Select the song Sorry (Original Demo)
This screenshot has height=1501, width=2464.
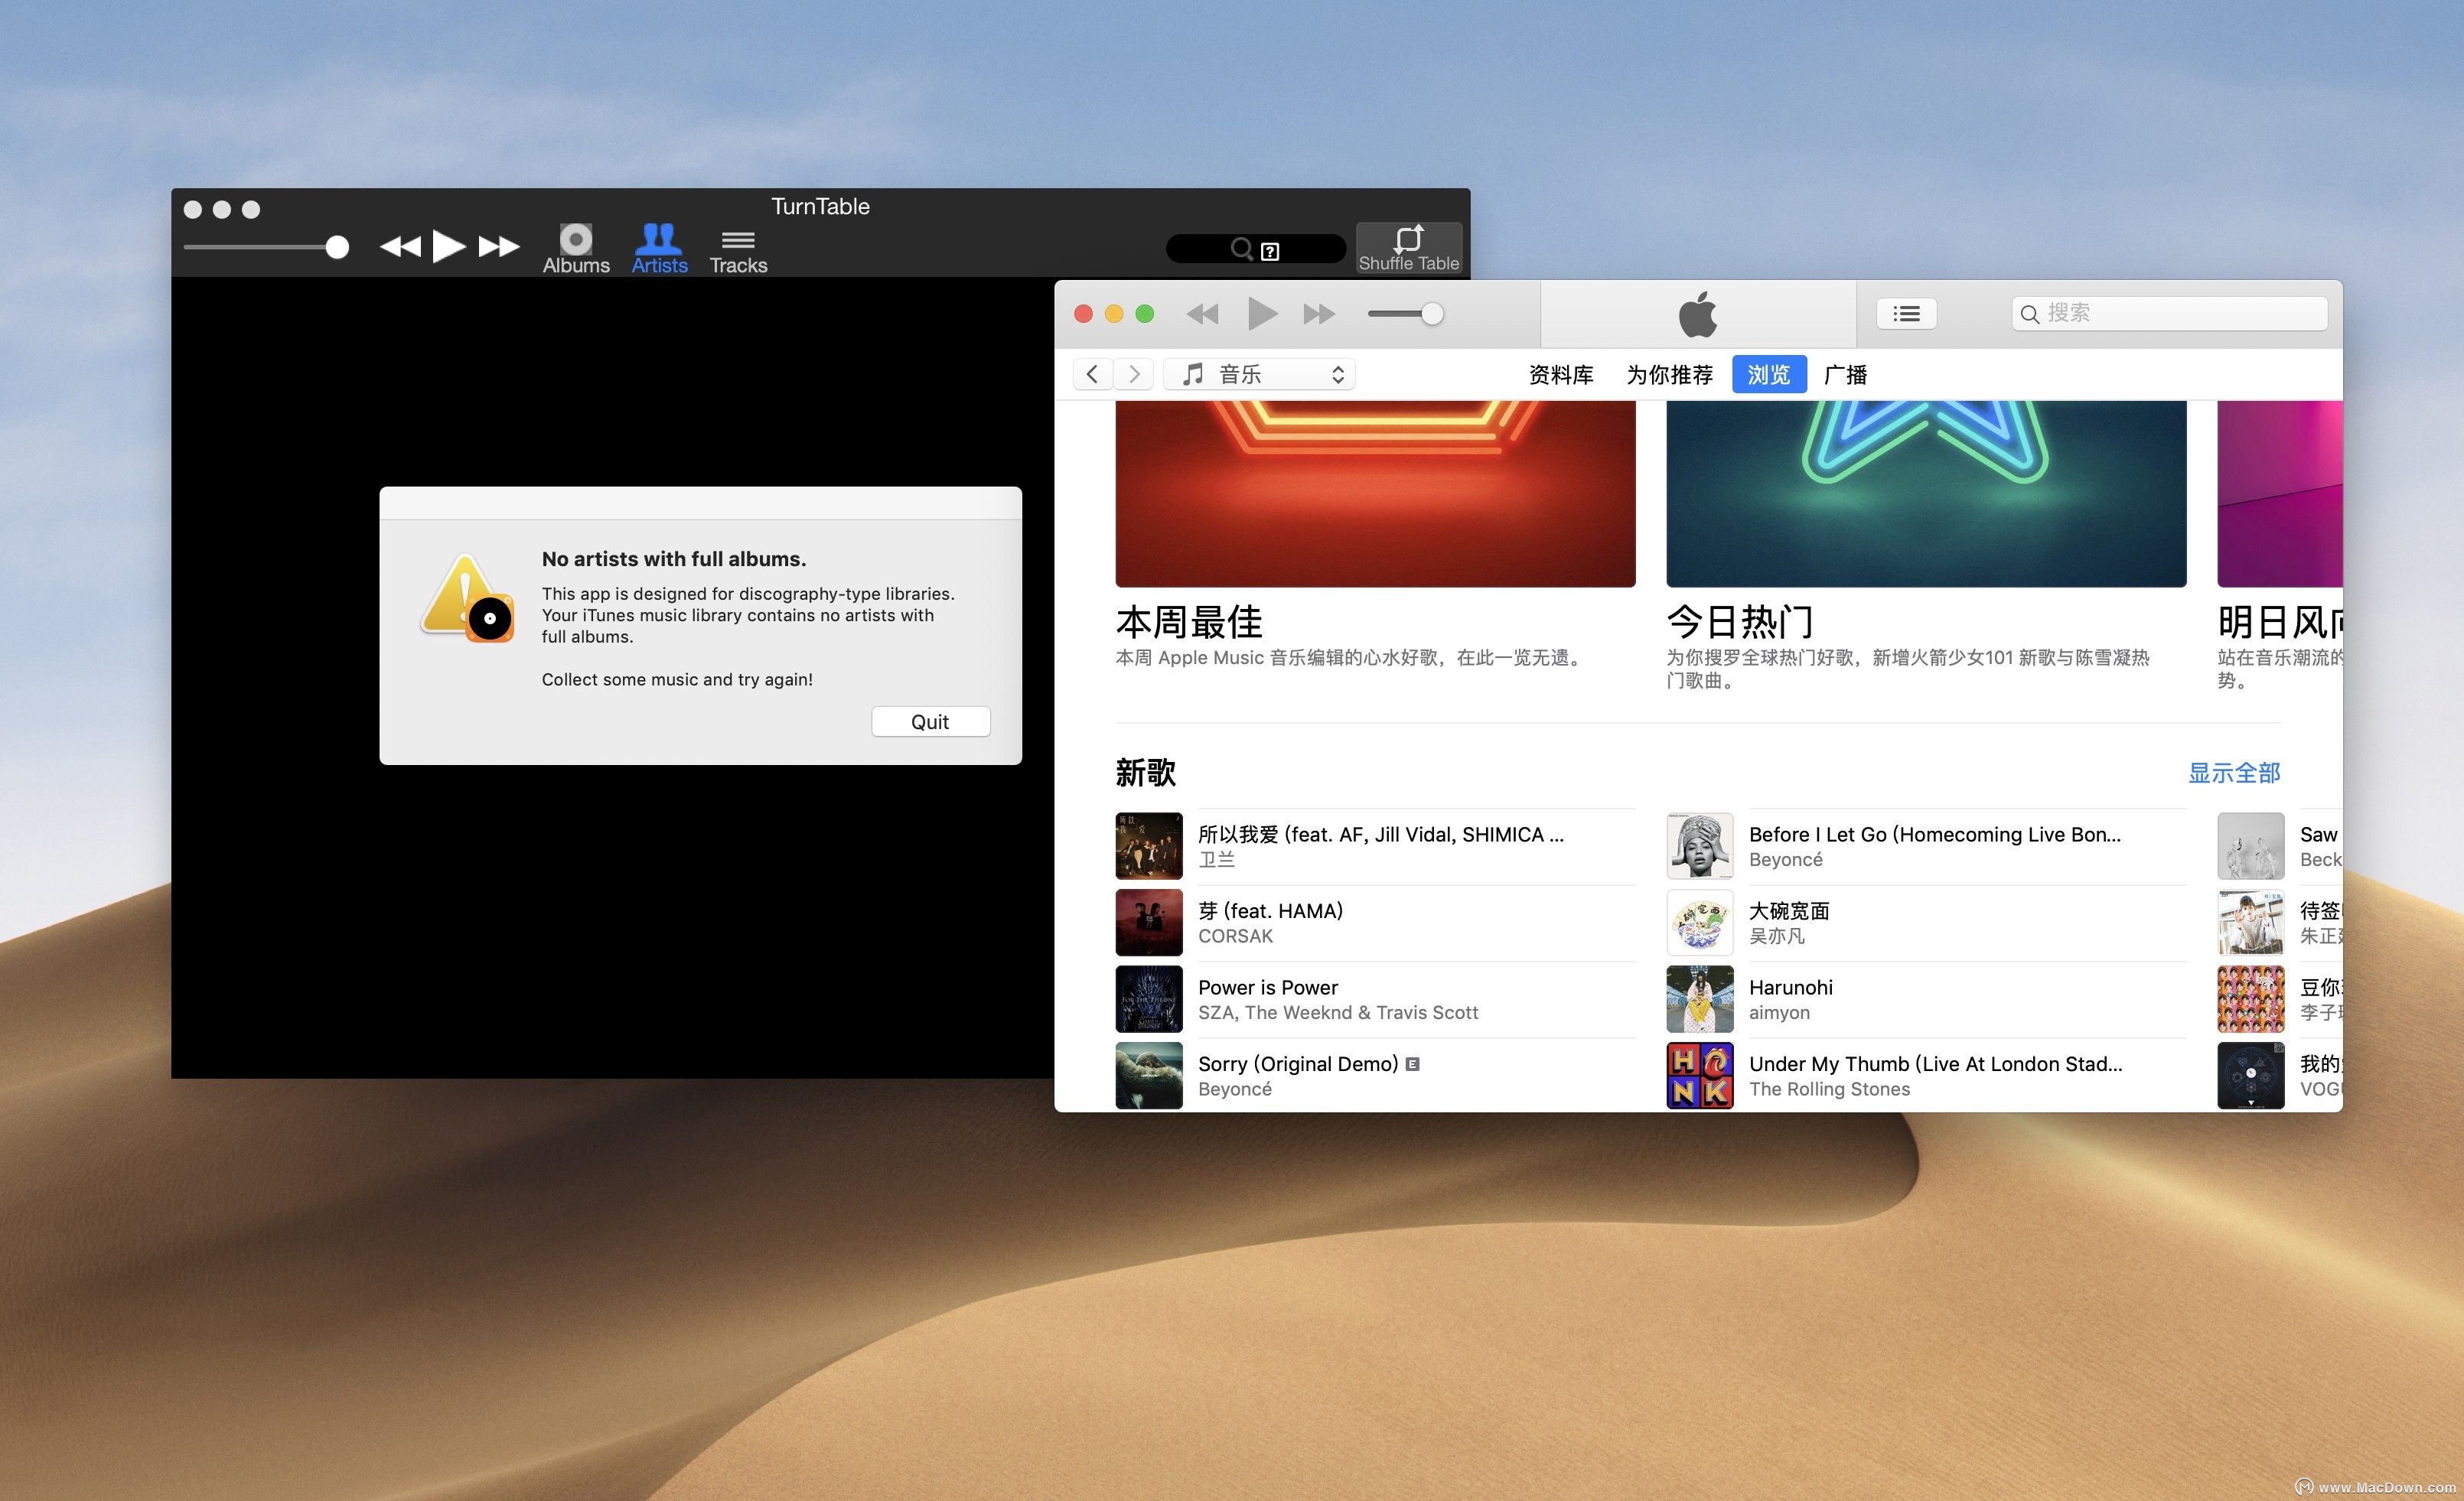click(1298, 1064)
